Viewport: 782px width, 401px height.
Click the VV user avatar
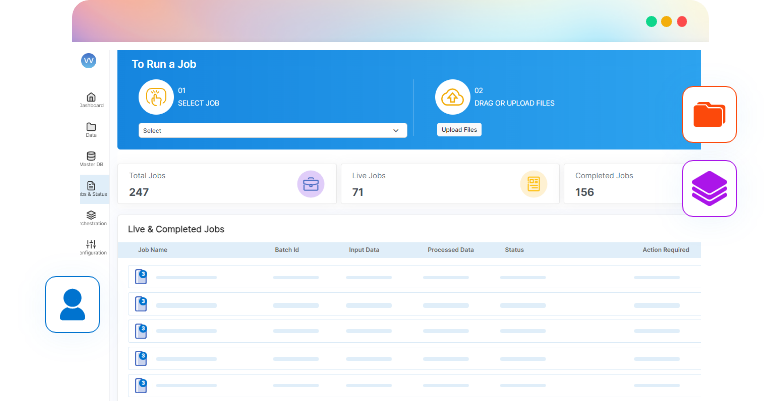click(x=89, y=60)
